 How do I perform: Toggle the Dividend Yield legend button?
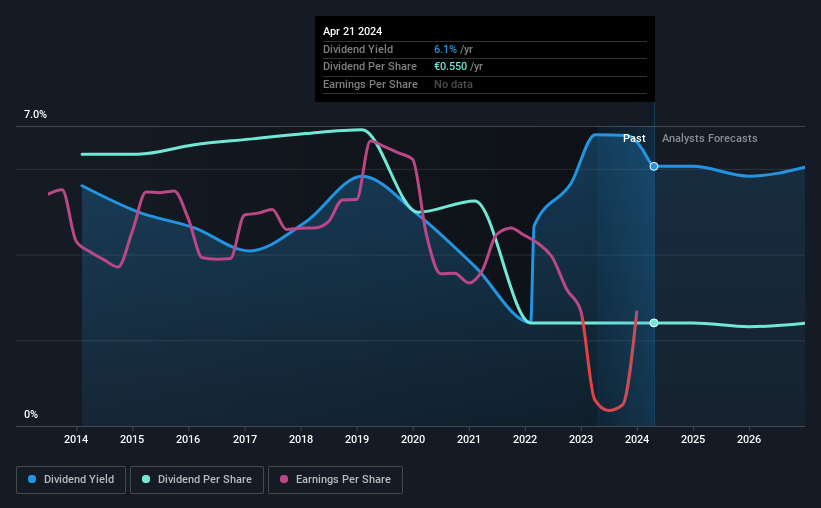coord(71,480)
